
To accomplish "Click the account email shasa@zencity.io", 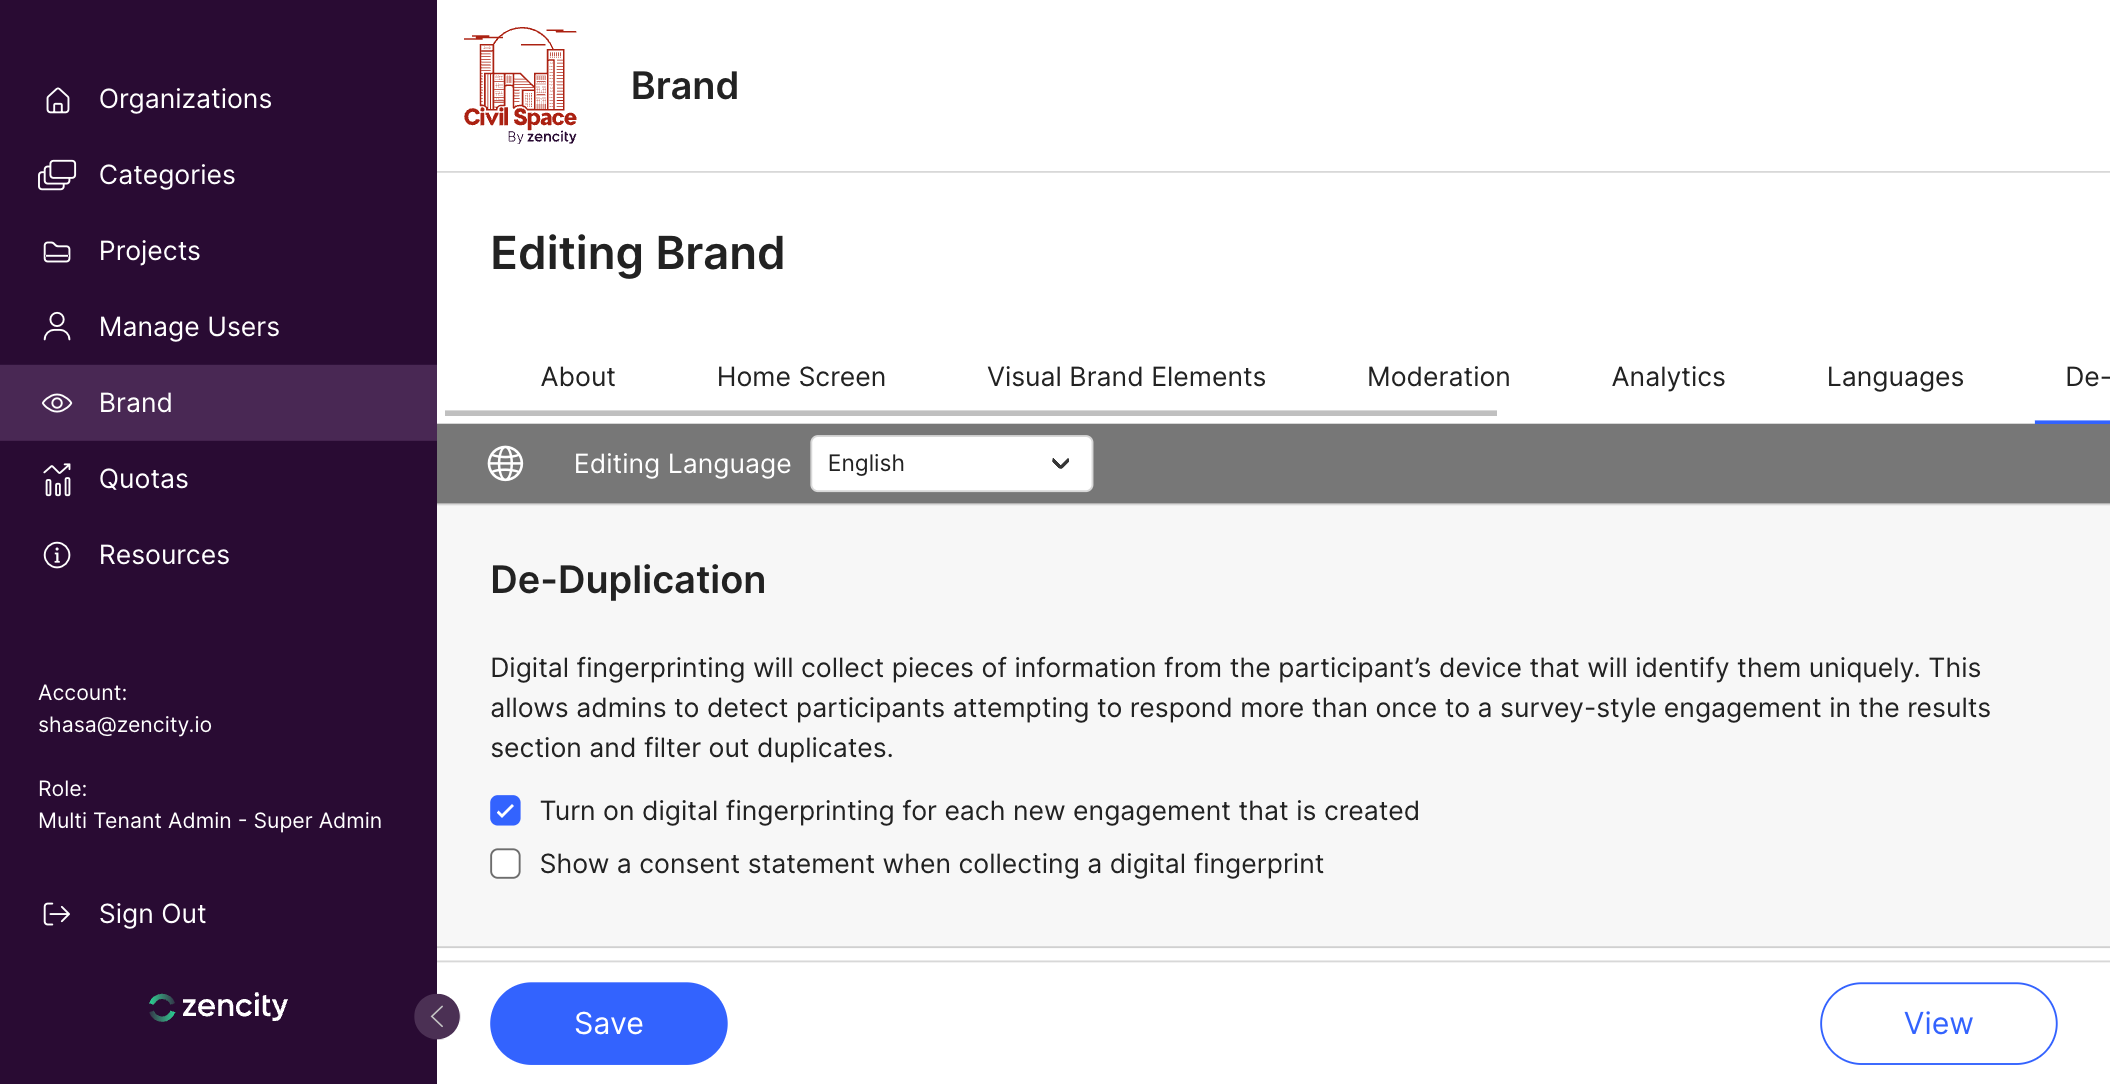I will (125, 724).
